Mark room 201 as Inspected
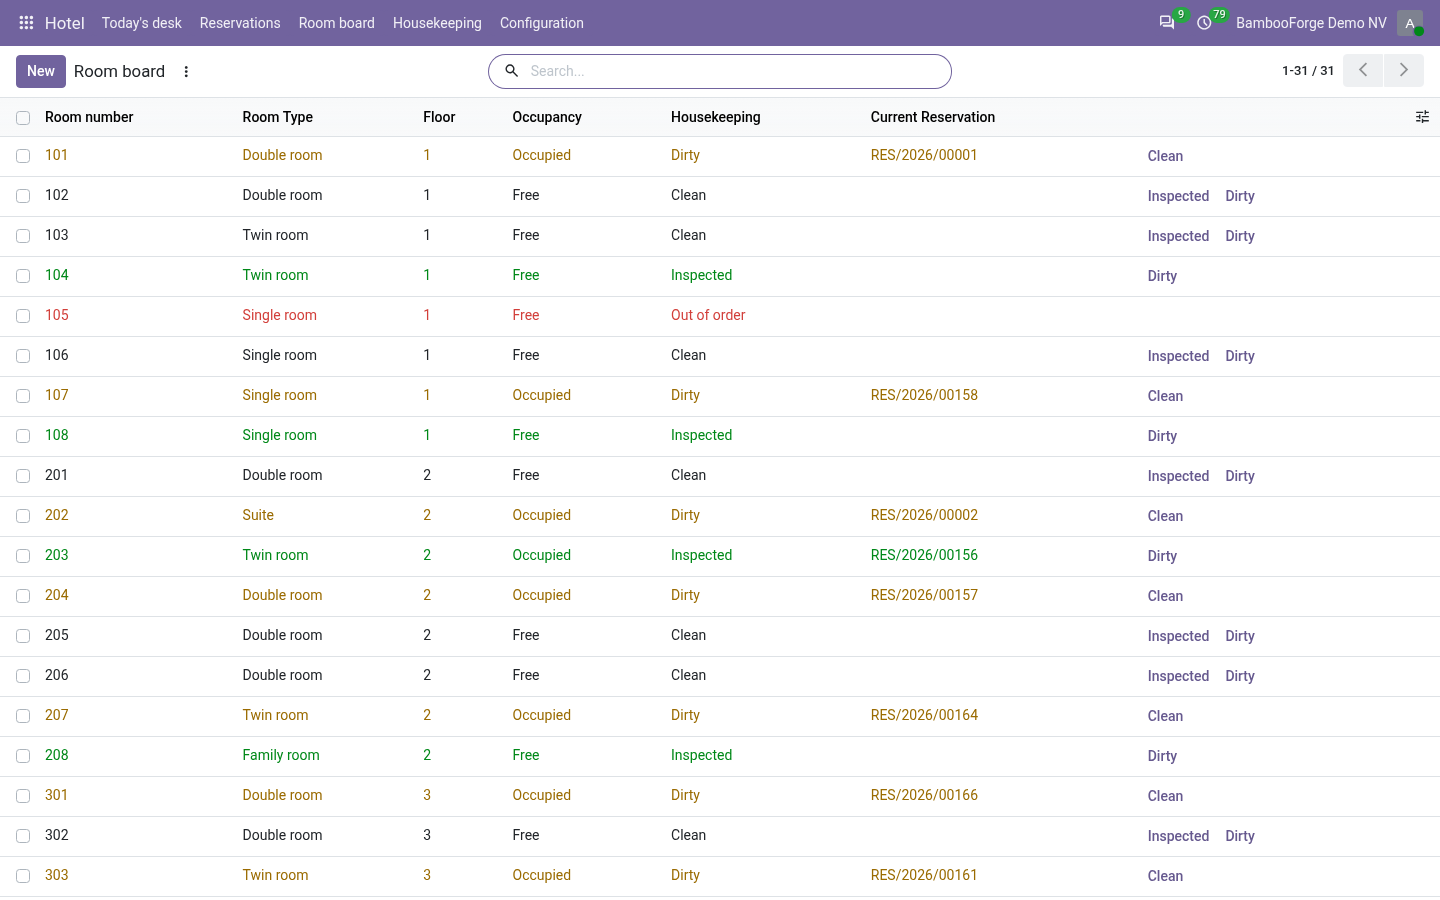The height and width of the screenshot is (900, 1440). 1178,476
